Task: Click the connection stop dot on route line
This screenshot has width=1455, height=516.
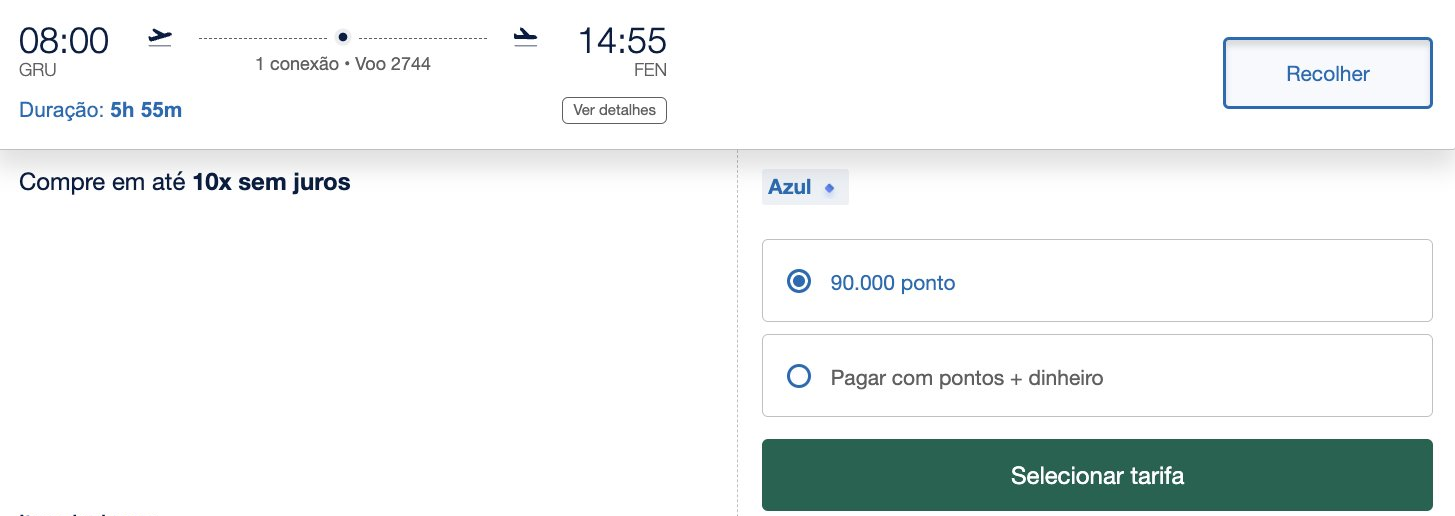Action: [343, 37]
